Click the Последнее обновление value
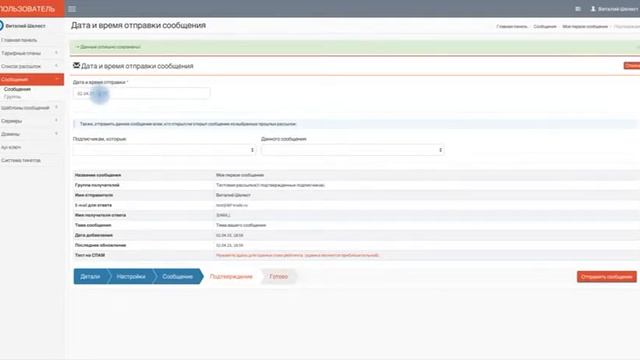Screen dimensions: 640x360 point(229,245)
